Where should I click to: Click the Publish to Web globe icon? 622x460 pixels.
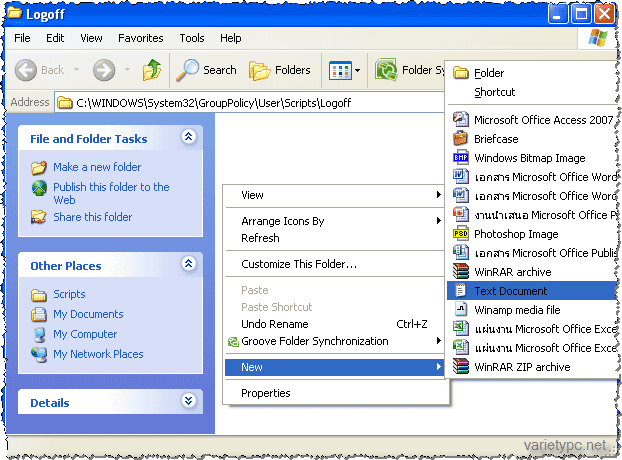tap(39, 188)
